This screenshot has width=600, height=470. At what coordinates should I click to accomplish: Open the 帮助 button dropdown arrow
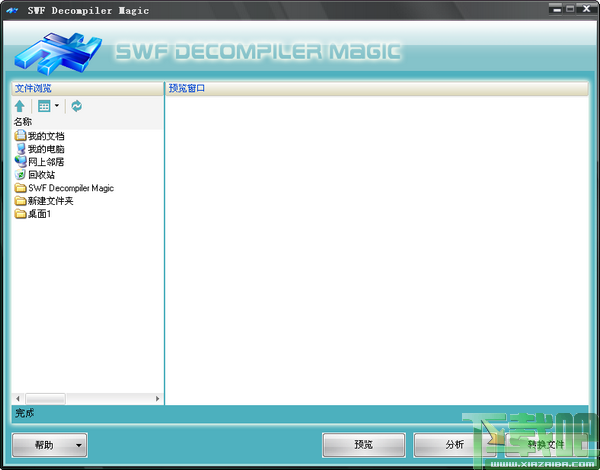[78, 446]
